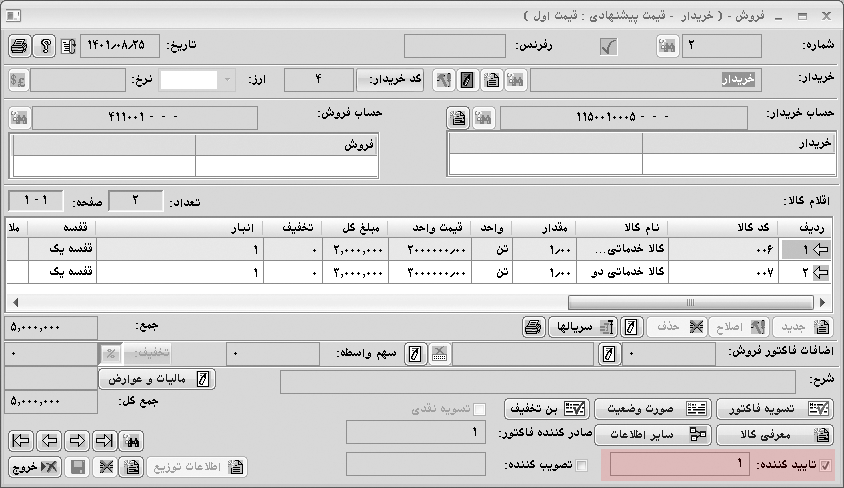The image size is (844, 488).
Task: Click the help question mark icon
Action: click(45, 46)
